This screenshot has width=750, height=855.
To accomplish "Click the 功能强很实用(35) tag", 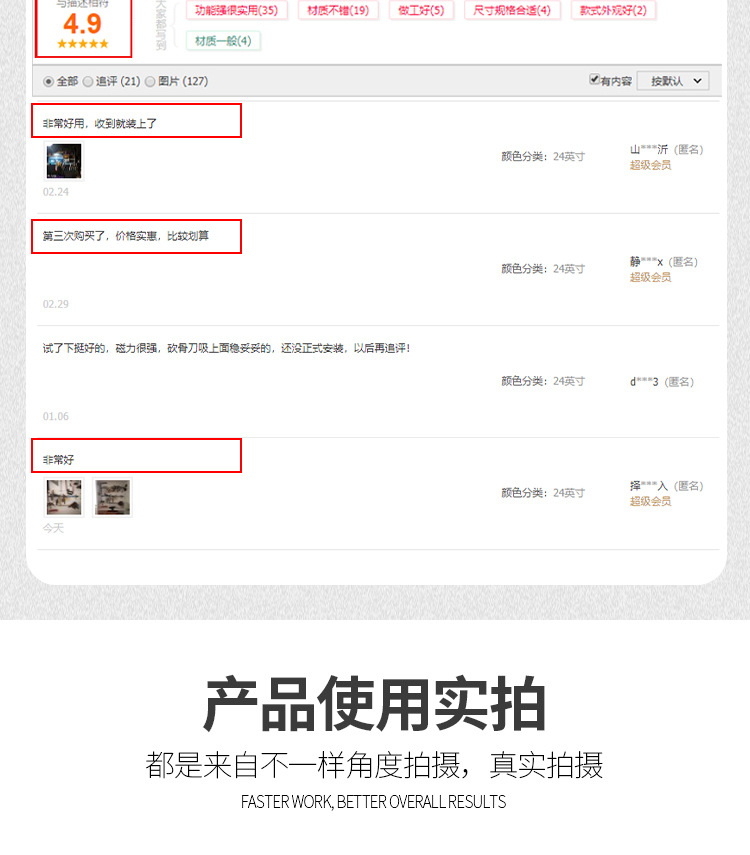I will click(x=236, y=10).
